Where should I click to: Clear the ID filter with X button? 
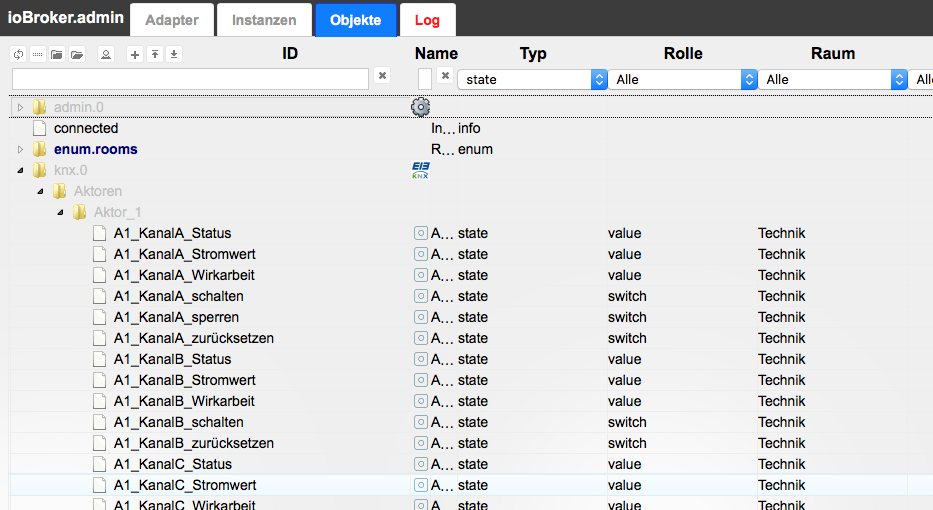coord(381,76)
